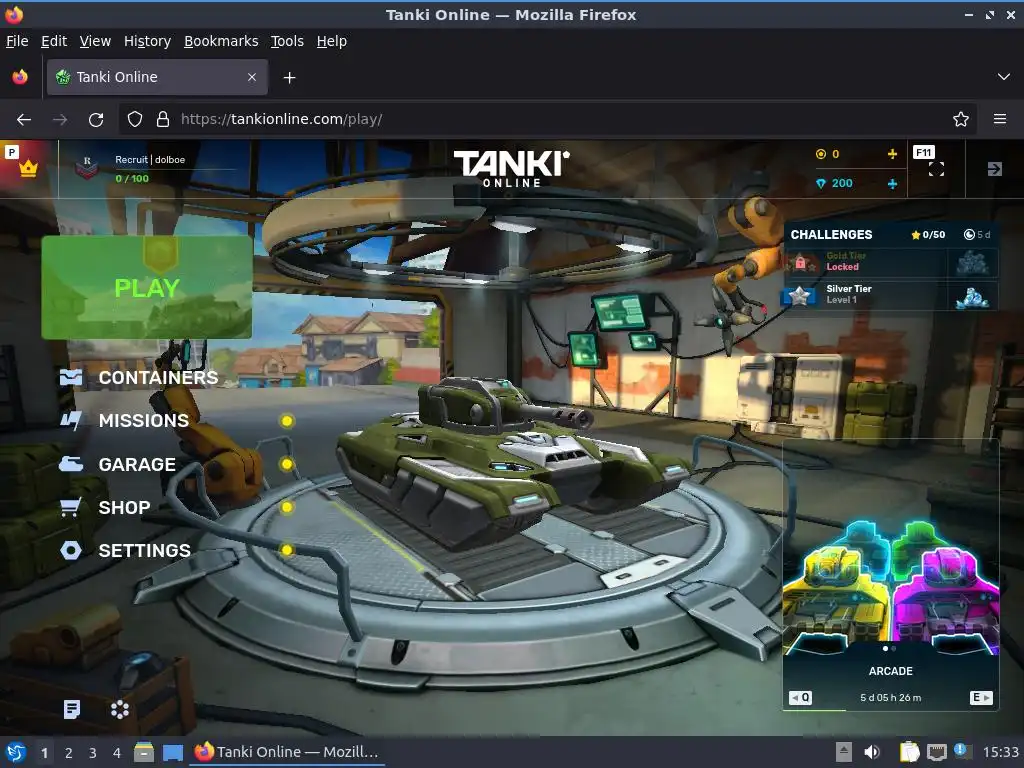This screenshot has width=1024, height=768.
Task: Select the Silver Tier Level 1 row
Action: pyautogui.click(x=891, y=296)
